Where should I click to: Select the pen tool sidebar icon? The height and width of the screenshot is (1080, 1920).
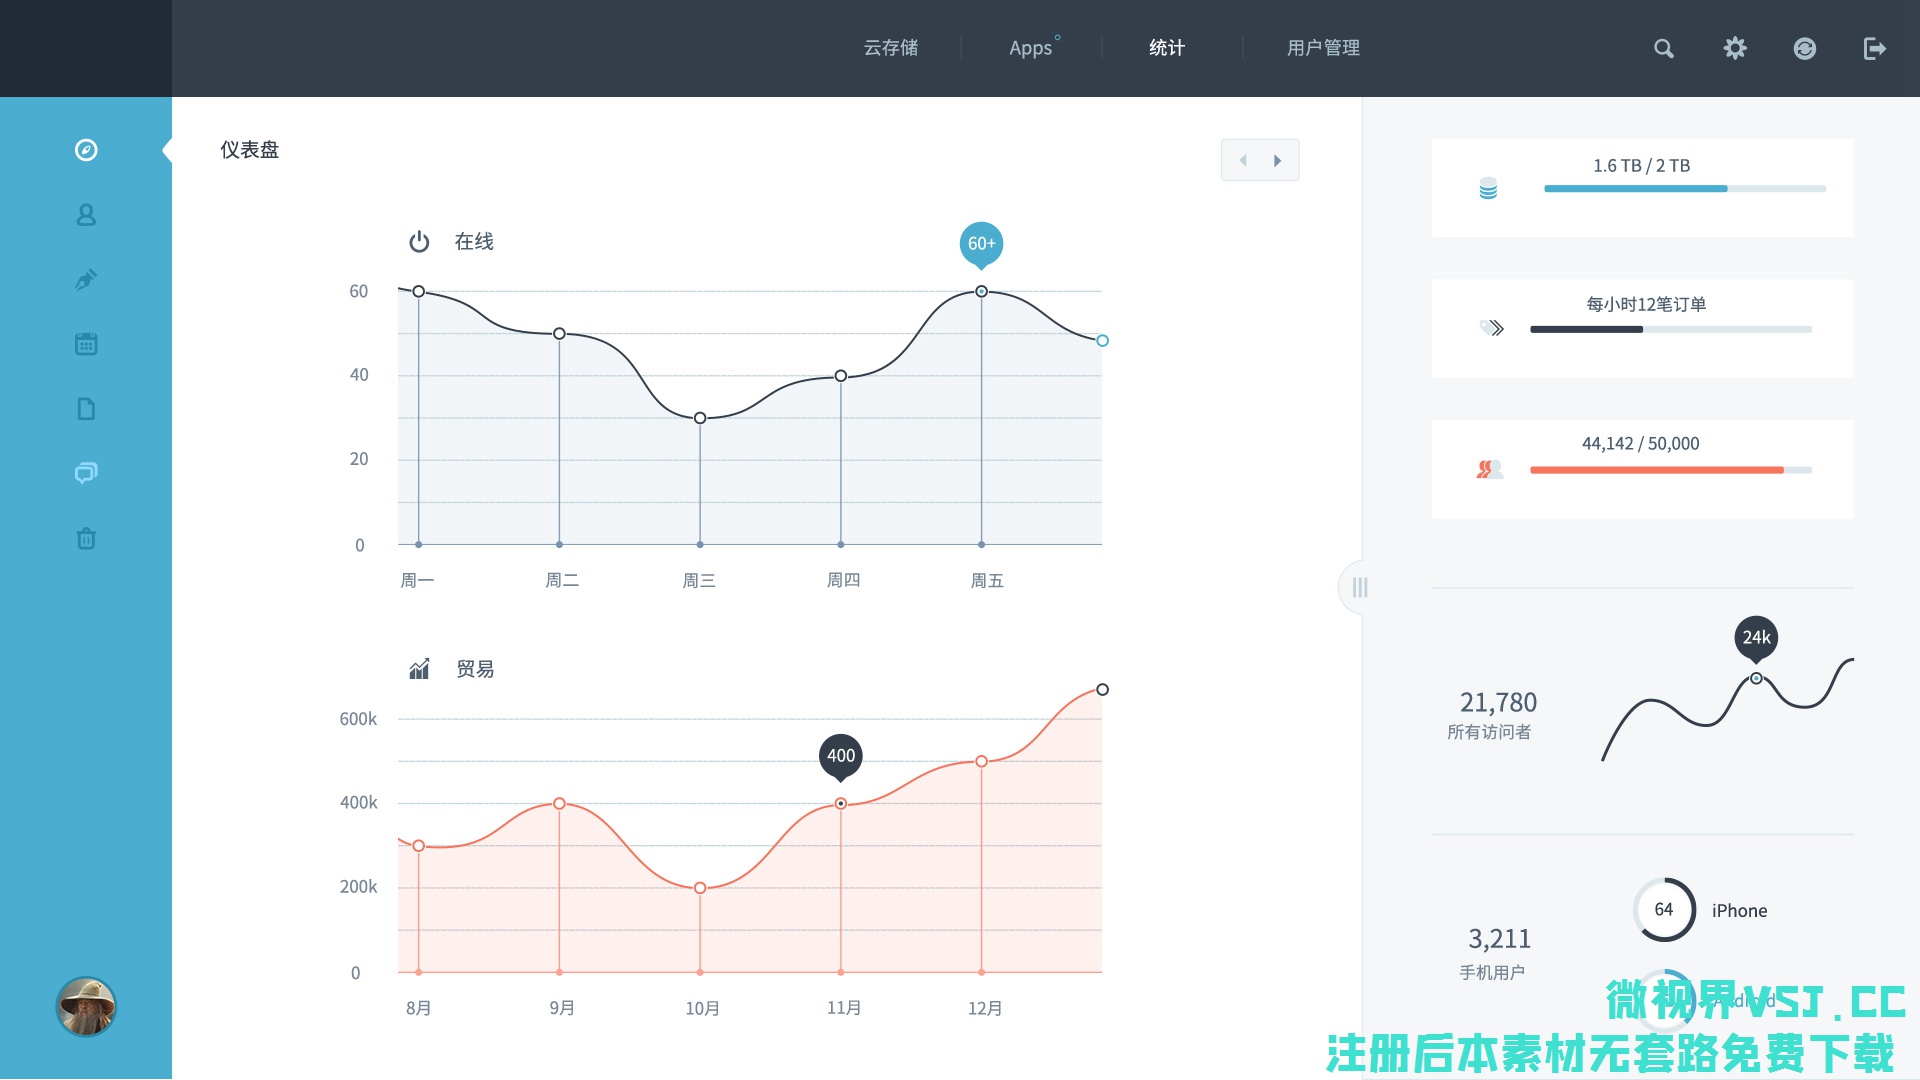click(x=86, y=280)
